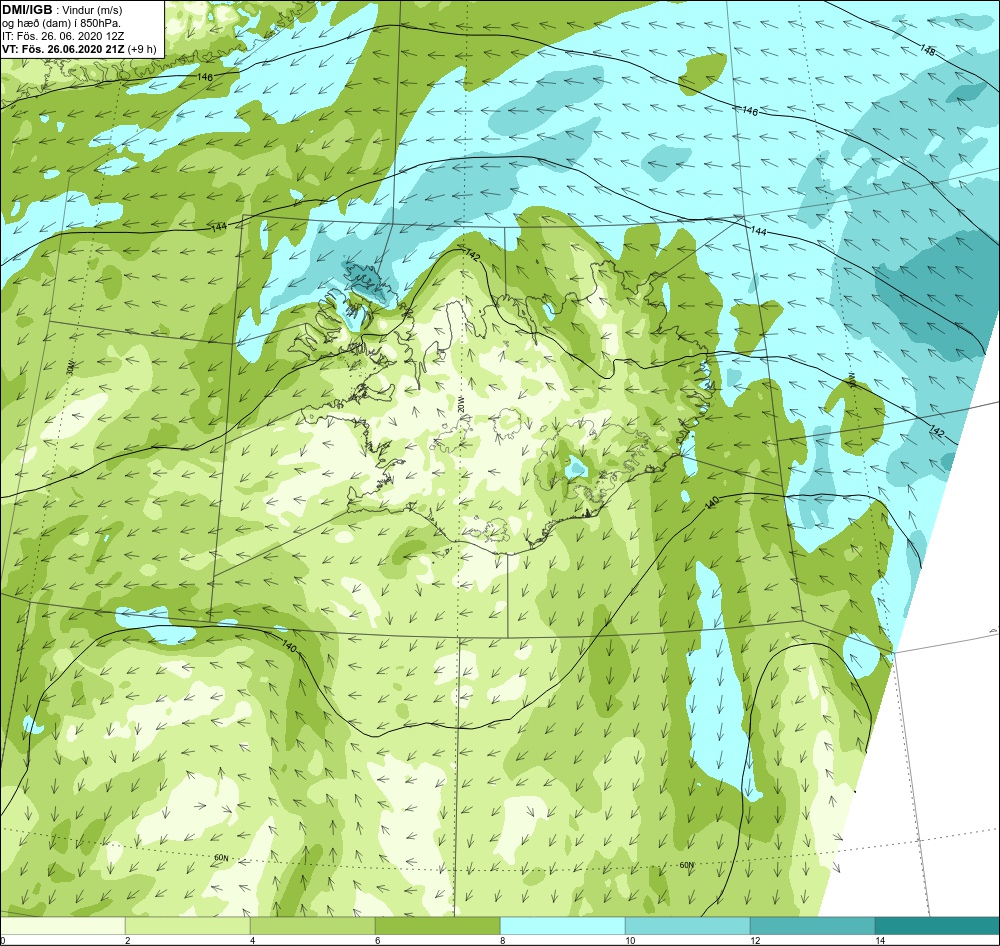
Task: Click the '60N' latitude label in the southeast
Action: point(686,865)
